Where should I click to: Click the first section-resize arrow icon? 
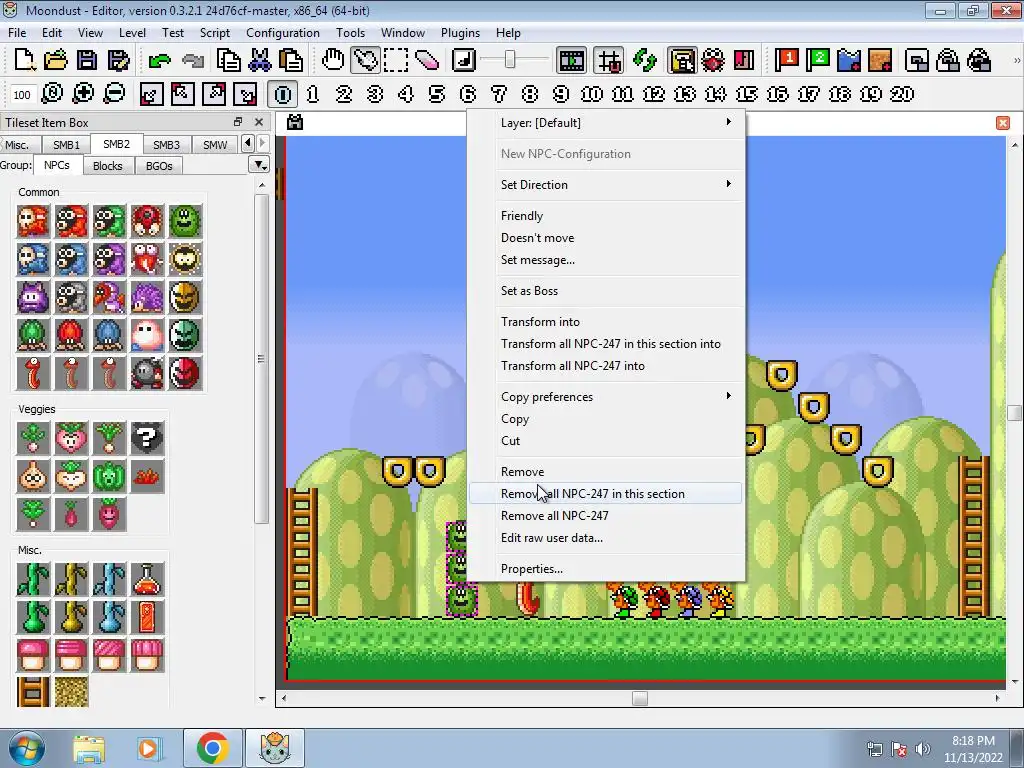coord(151,94)
